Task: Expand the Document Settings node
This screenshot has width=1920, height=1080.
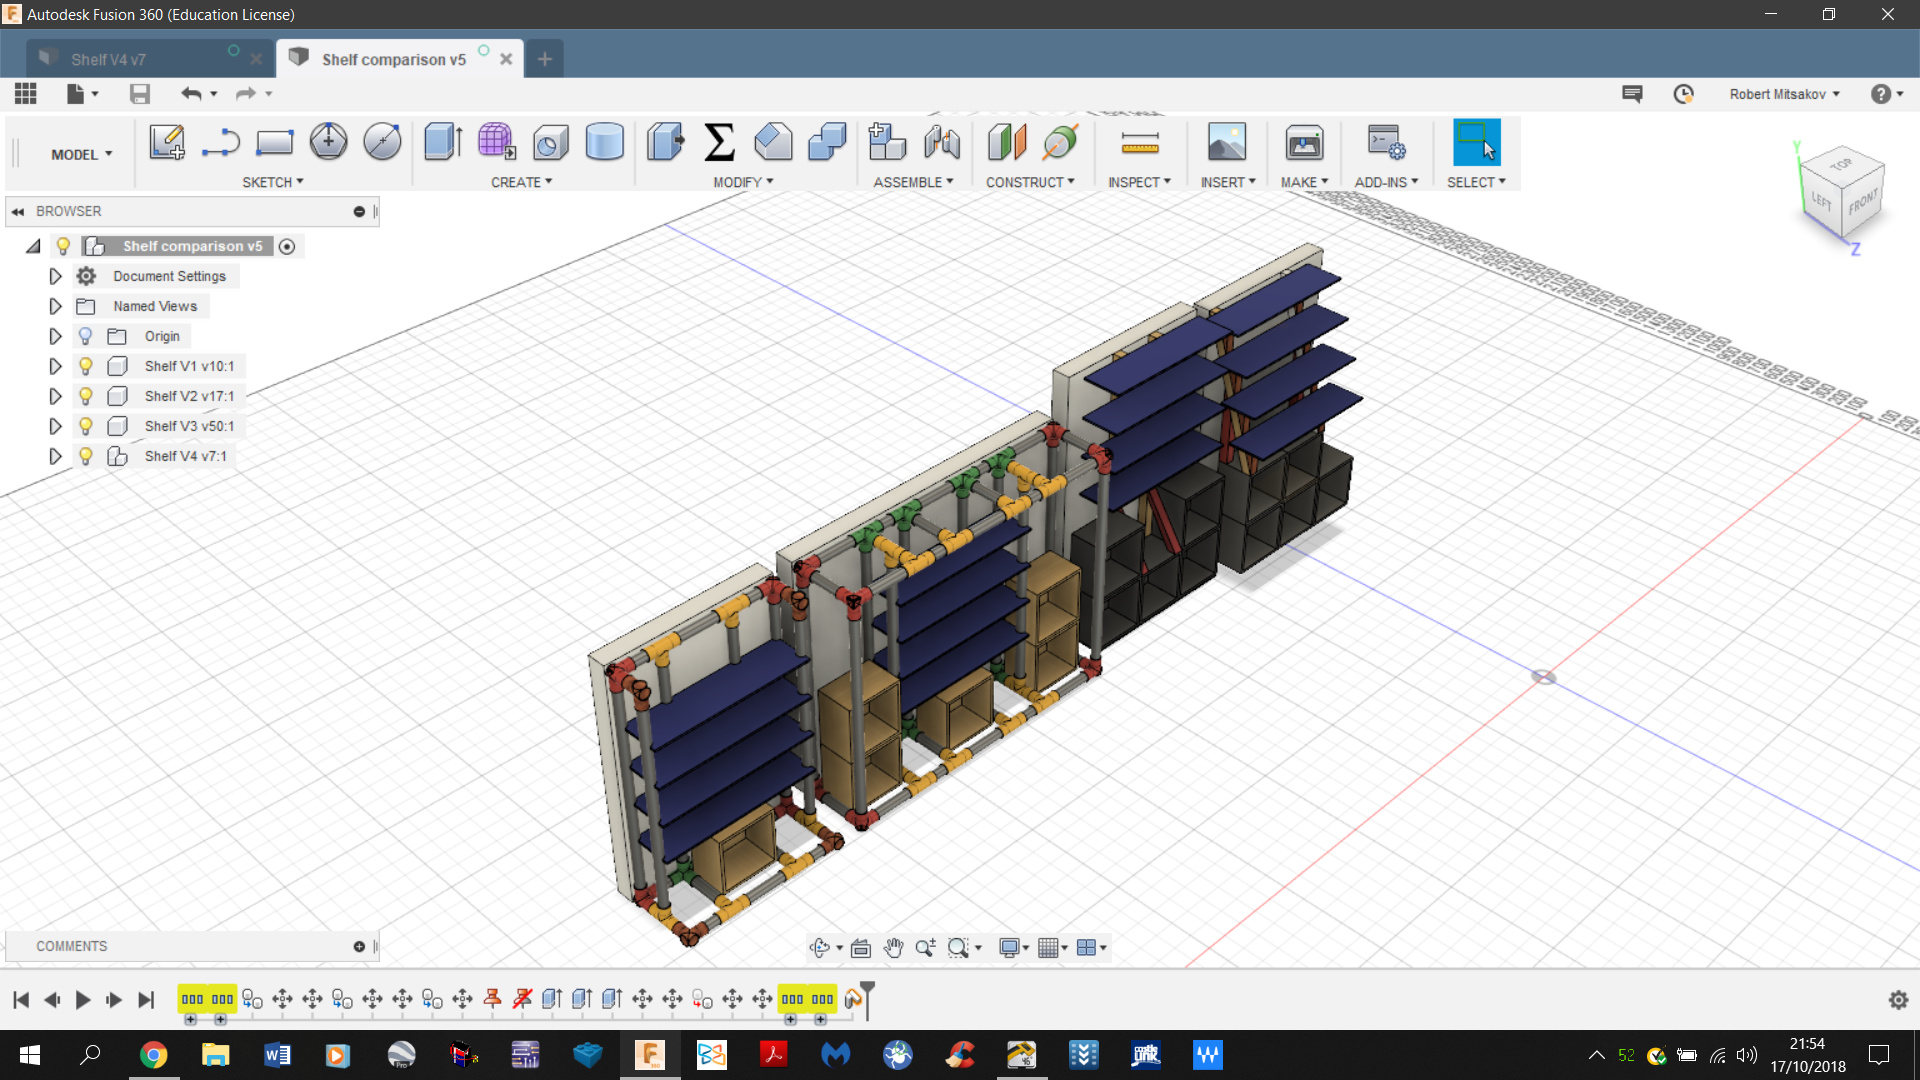Action: (x=56, y=276)
